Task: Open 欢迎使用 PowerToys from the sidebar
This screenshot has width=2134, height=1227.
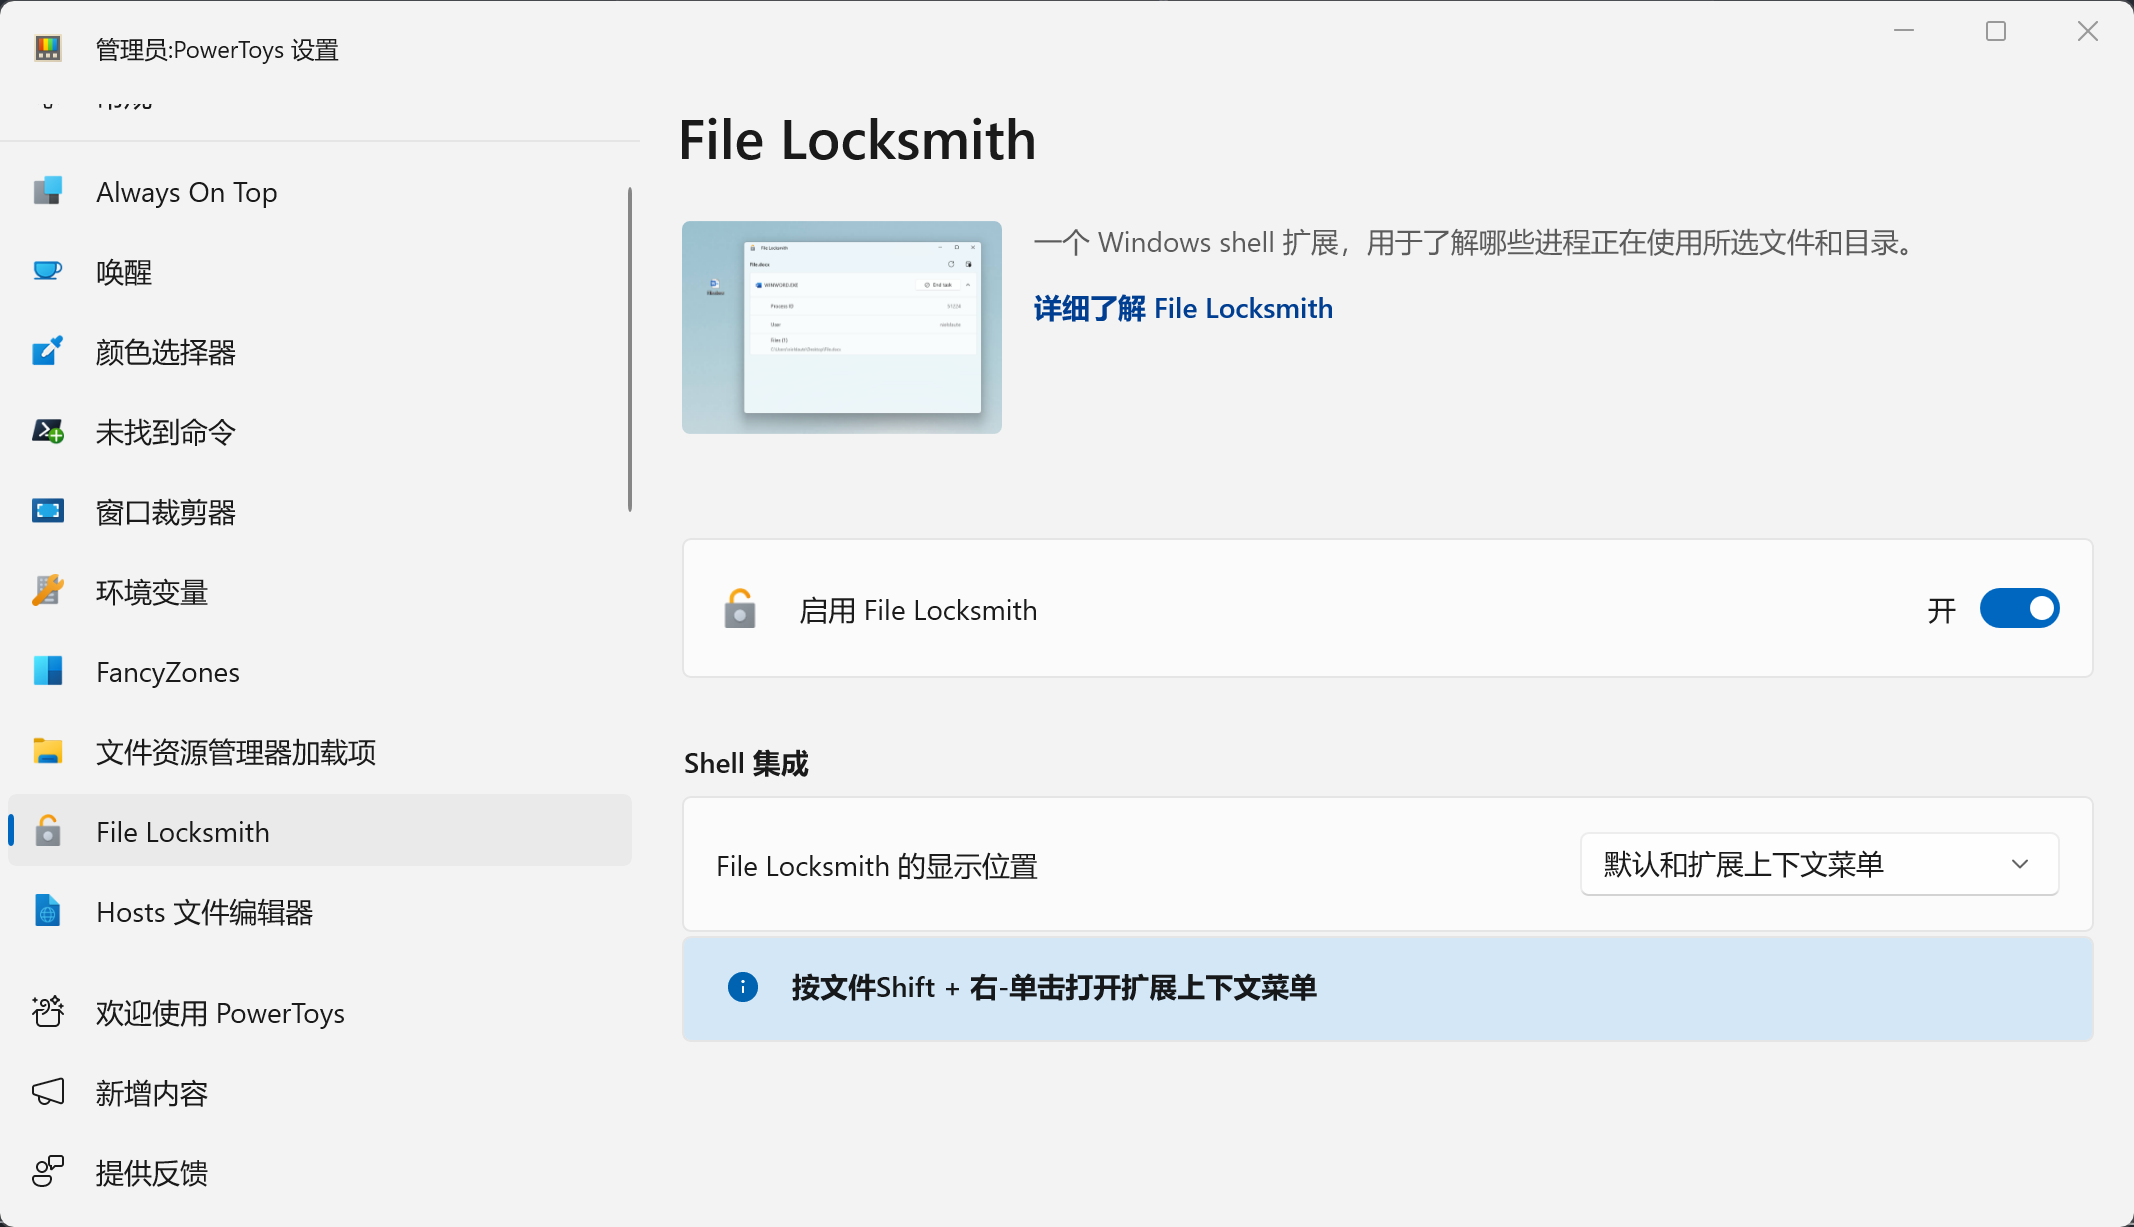Action: point(220,1012)
